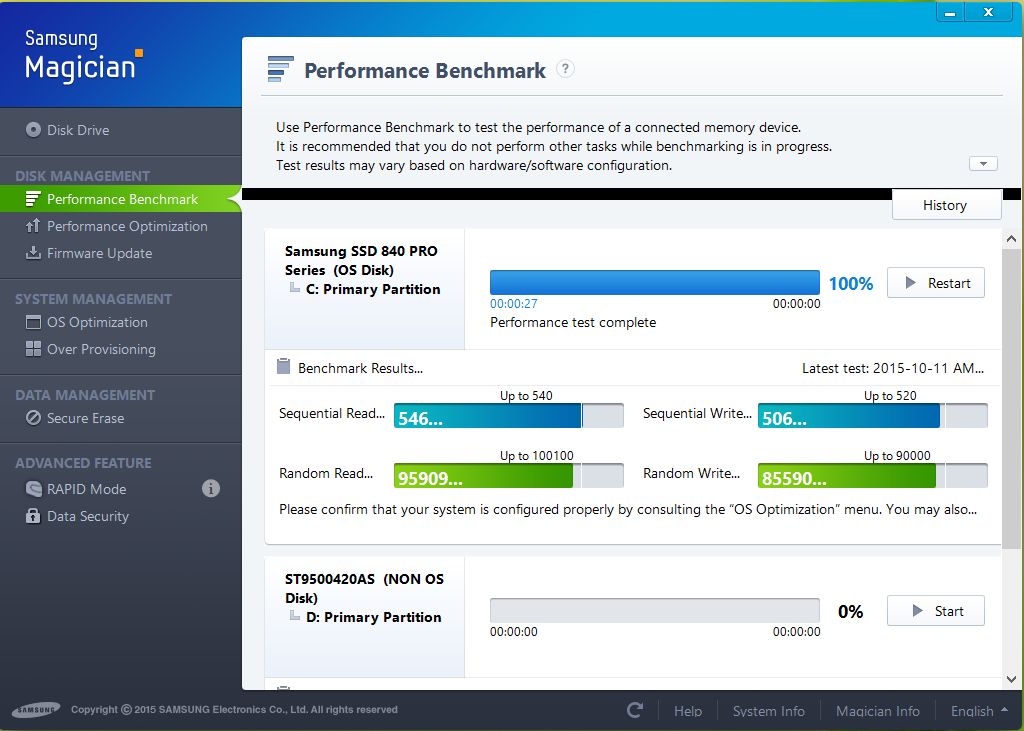1024x731 pixels.
Task: Click the Performance Benchmark header icon
Action: point(281,69)
